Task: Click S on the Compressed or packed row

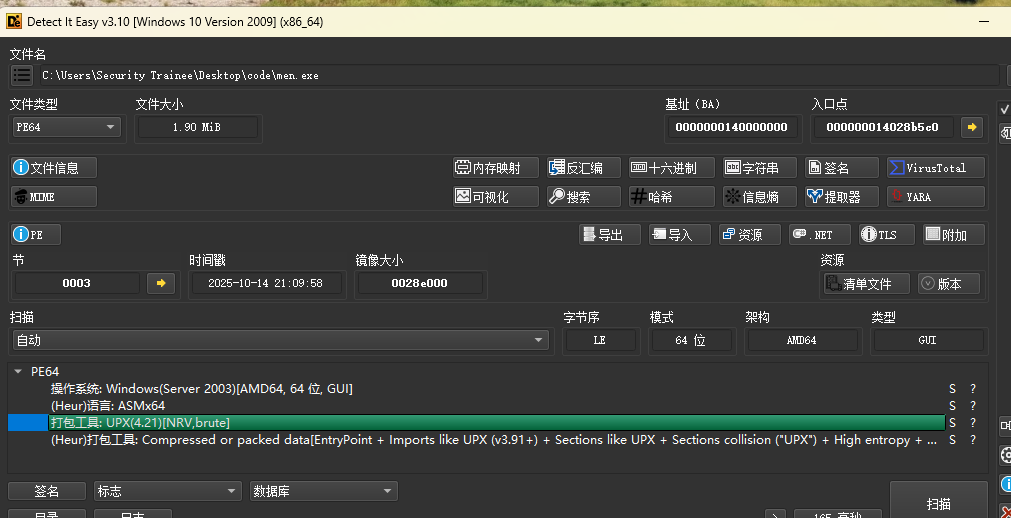Action: pyautogui.click(x=952, y=440)
